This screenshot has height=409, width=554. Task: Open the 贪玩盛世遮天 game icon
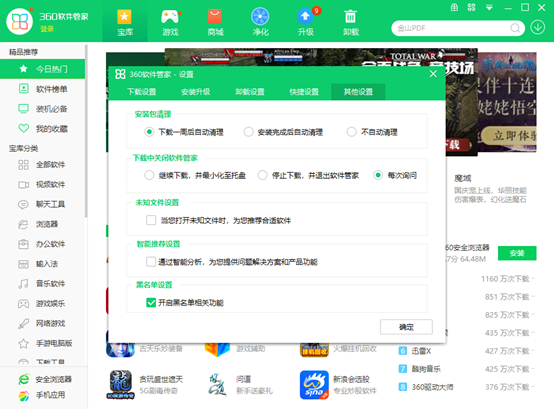(120, 385)
